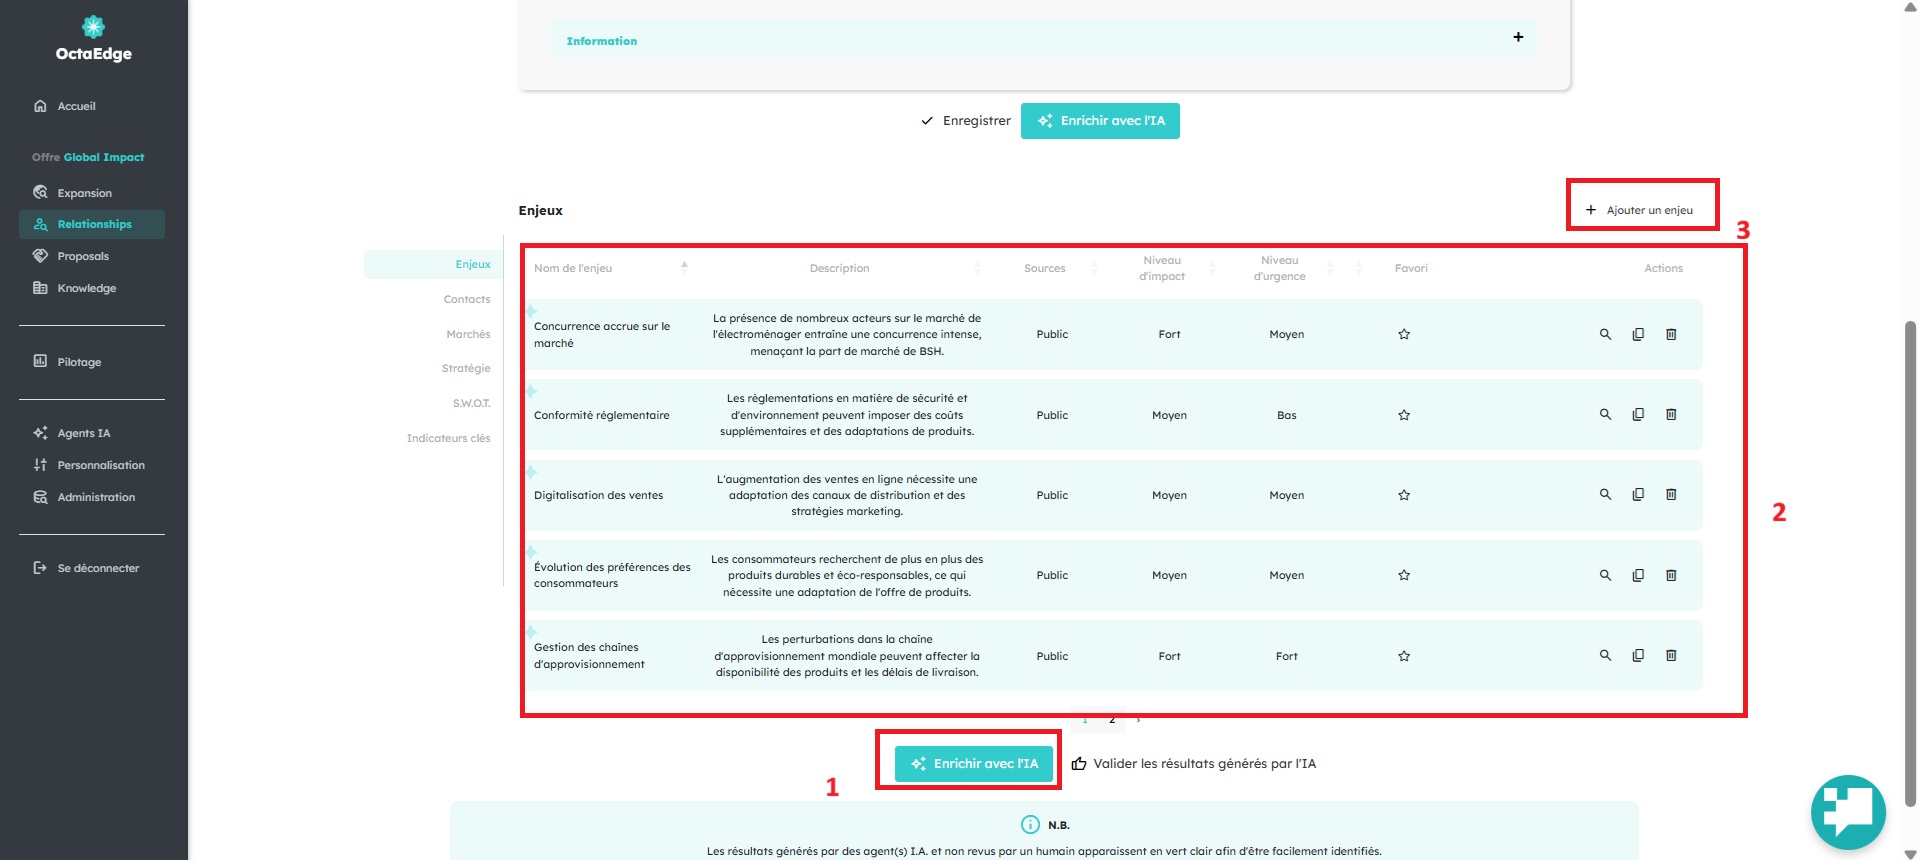Sort by Nom de l'enjeu column
Image resolution: width=1919 pixels, height=860 pixels.
[684, 267]
